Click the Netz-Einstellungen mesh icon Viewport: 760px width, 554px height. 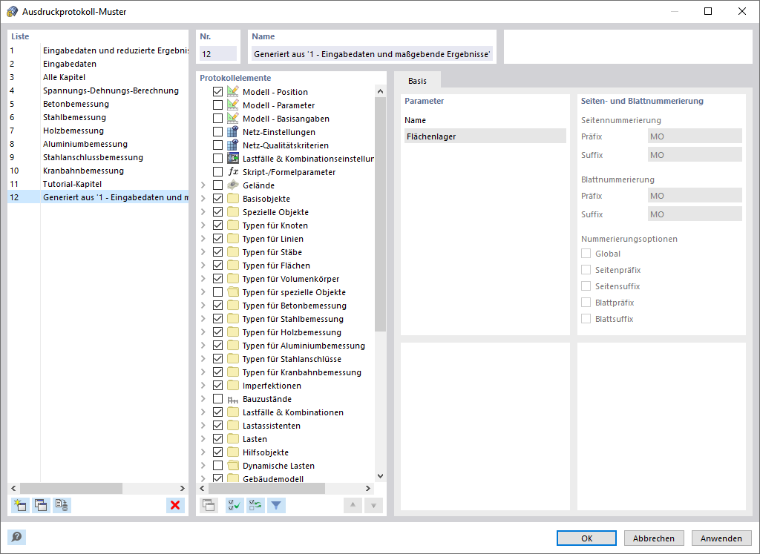click(x=233, y=132)
